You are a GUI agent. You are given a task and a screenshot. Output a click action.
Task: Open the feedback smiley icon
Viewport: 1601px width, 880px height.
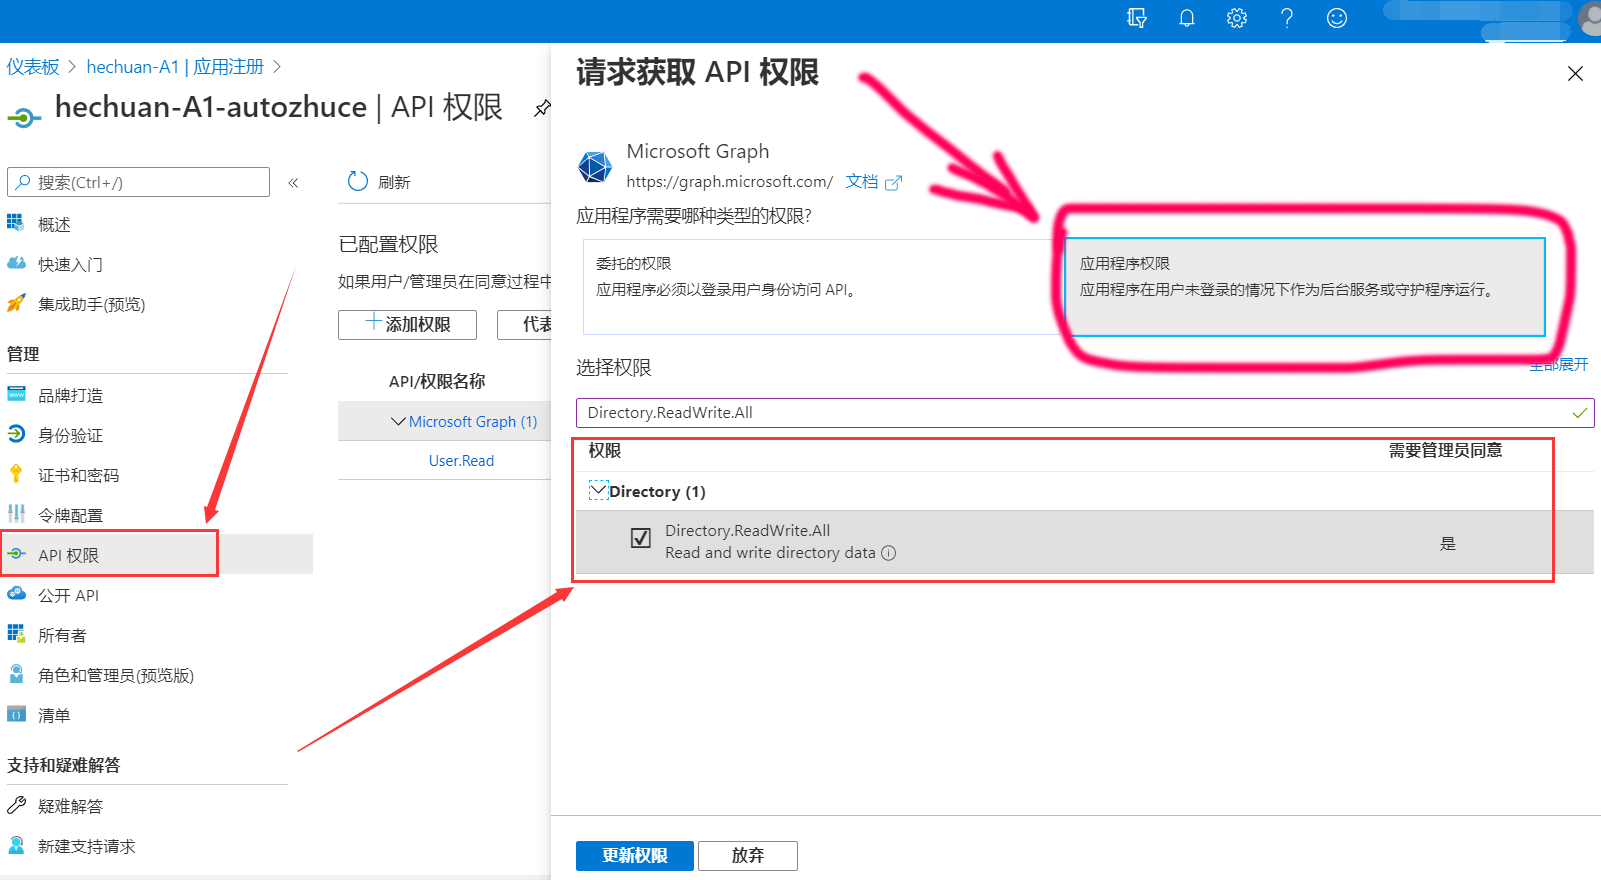click(1337, 18)
